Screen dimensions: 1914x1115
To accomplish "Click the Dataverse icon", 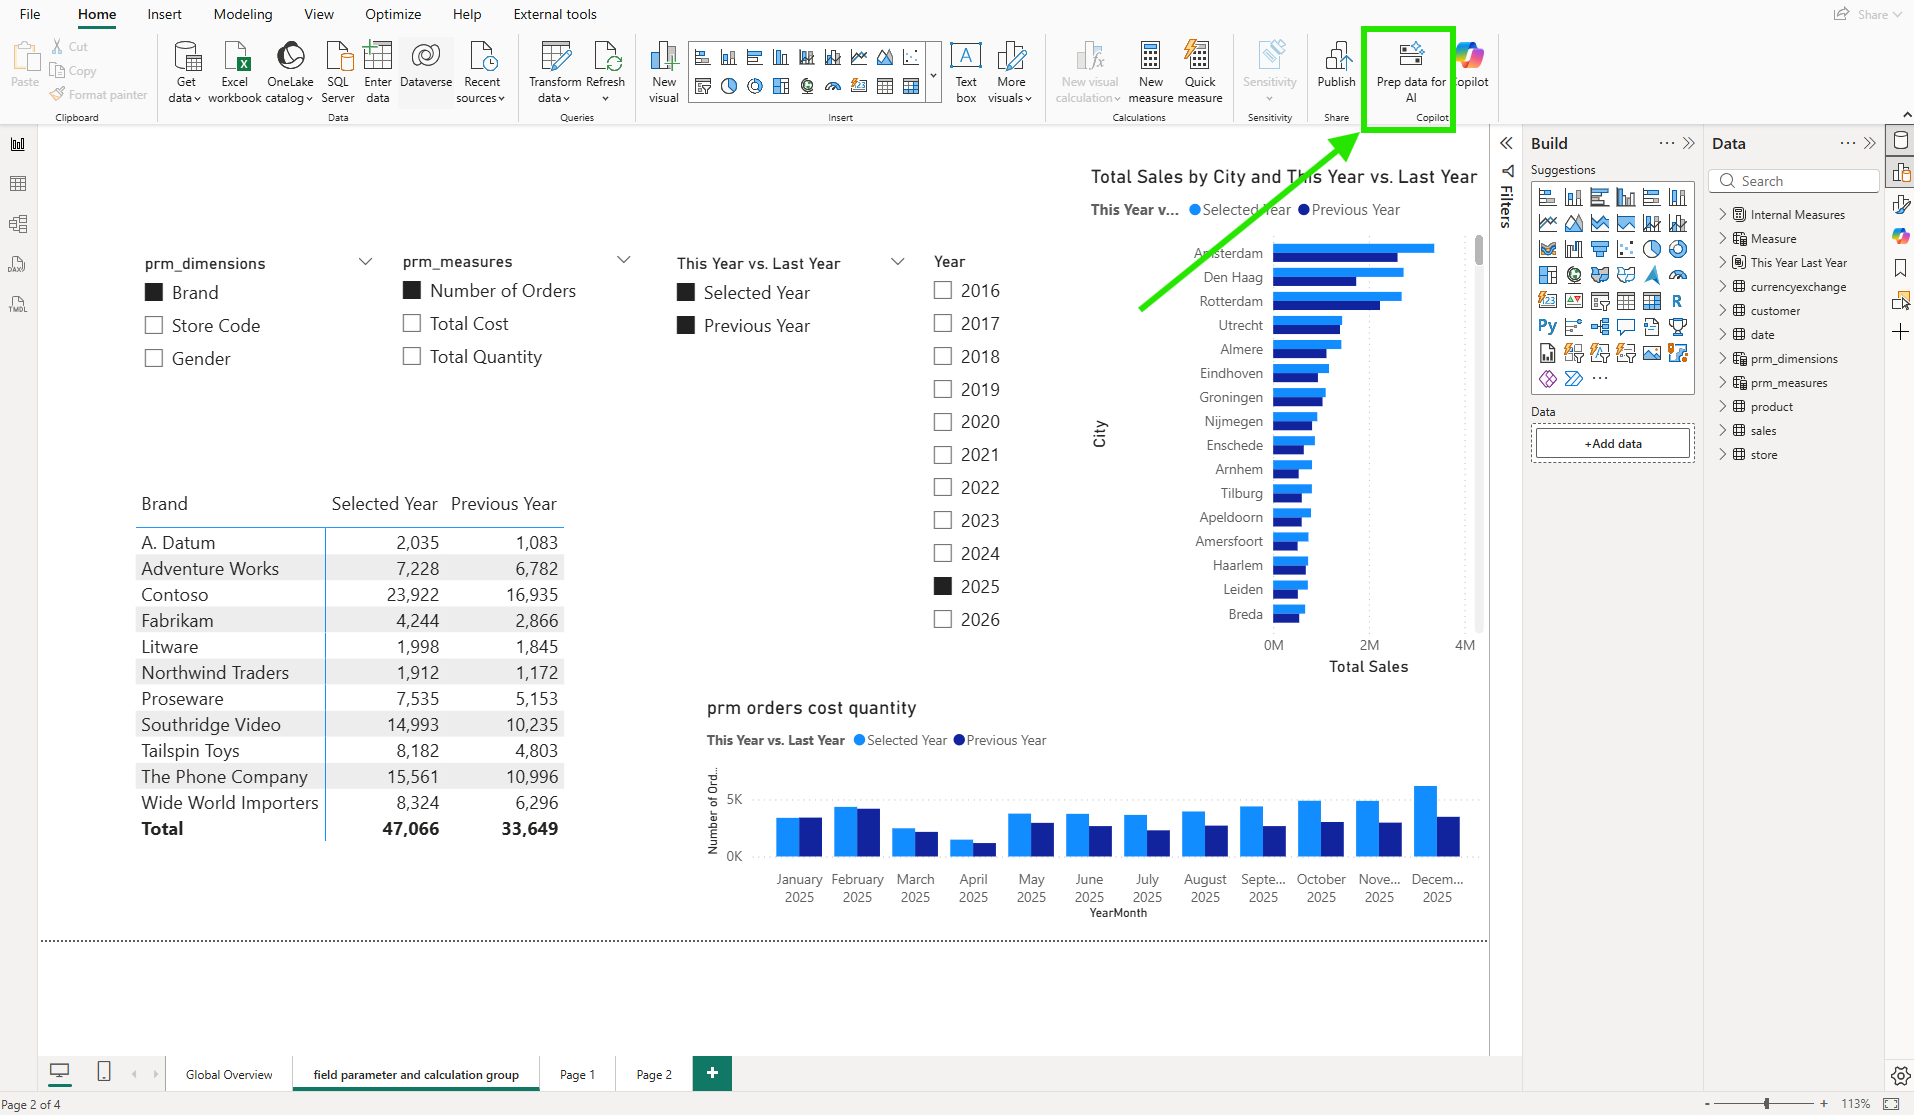I will pyautogui.click(x=426, y=65).
